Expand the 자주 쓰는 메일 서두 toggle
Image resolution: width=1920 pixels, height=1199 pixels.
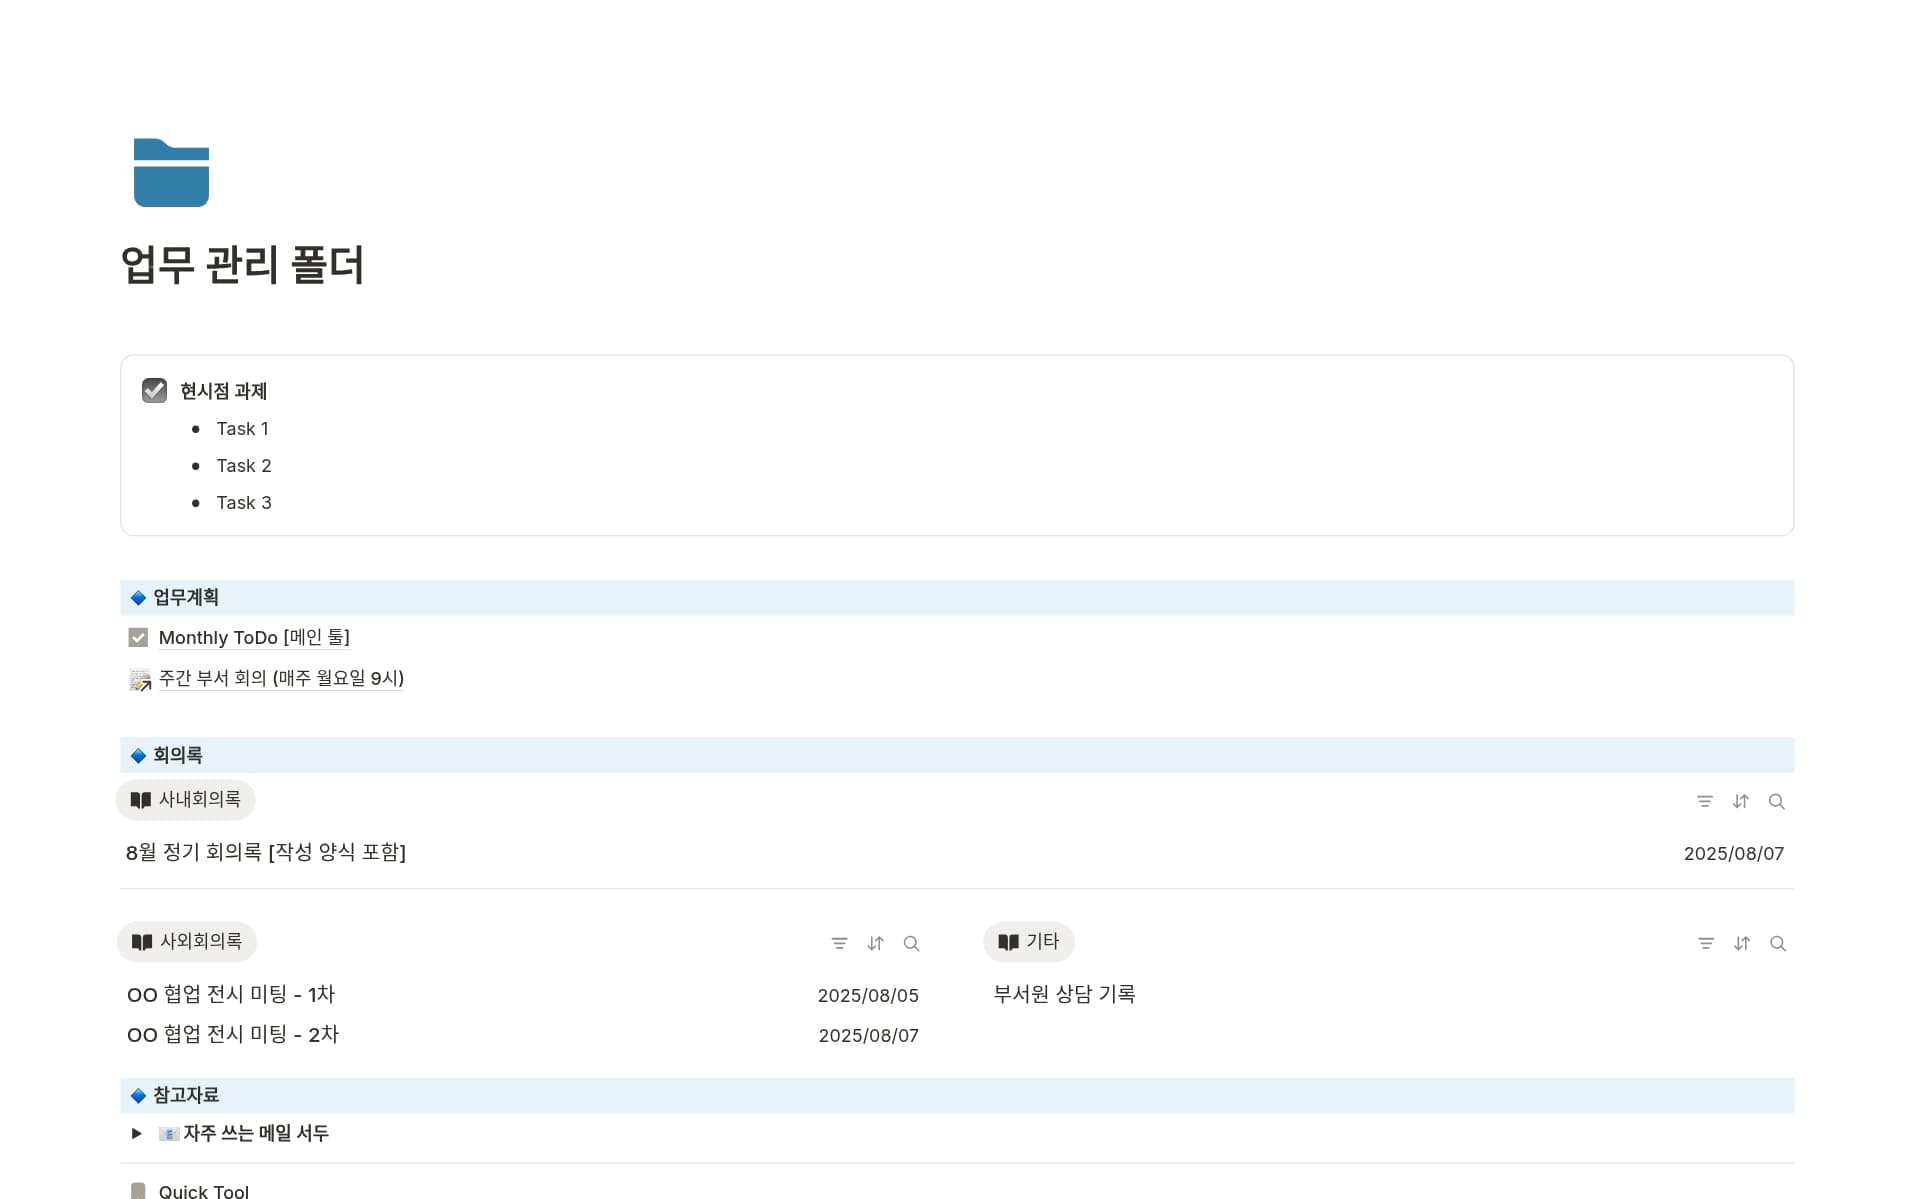click(137, 1133)
